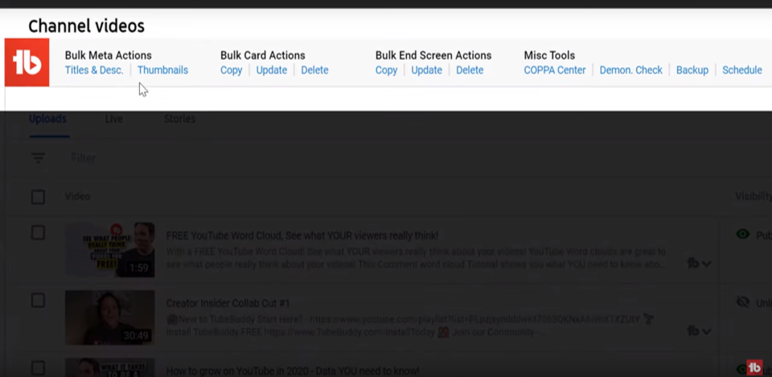Image resolution: width=772 pixels, height=377 pixels.
Task: Open the Thumbnails bulk action
Action: (162, 70)
